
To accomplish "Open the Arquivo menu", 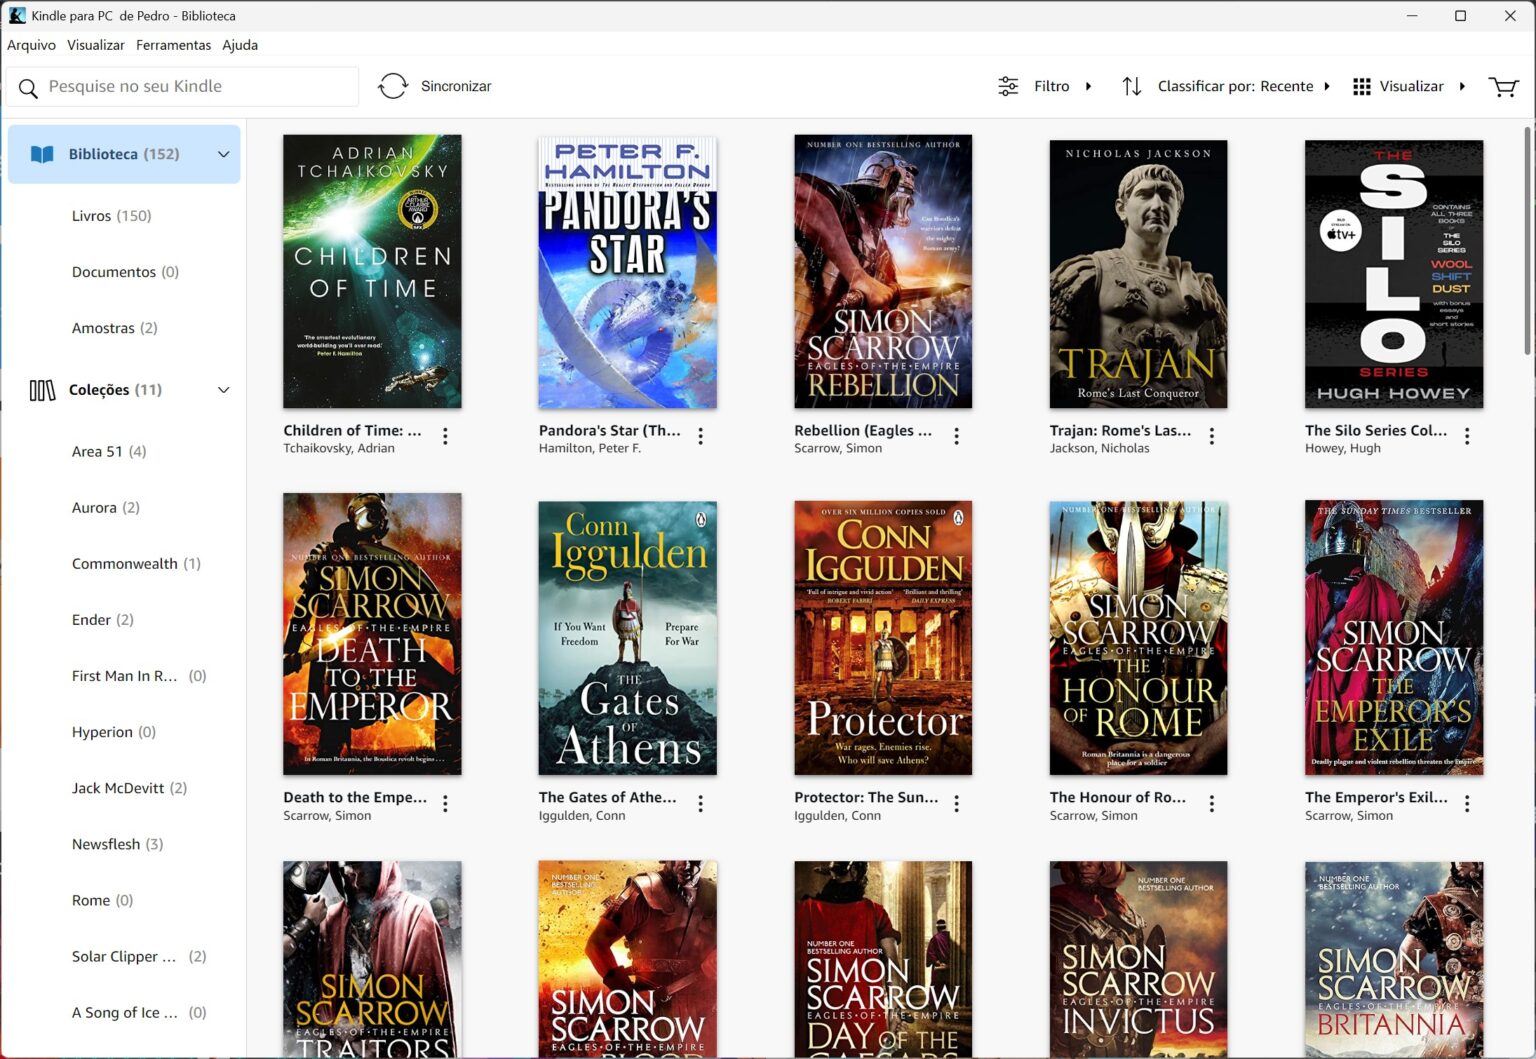I will coord(31,45).
